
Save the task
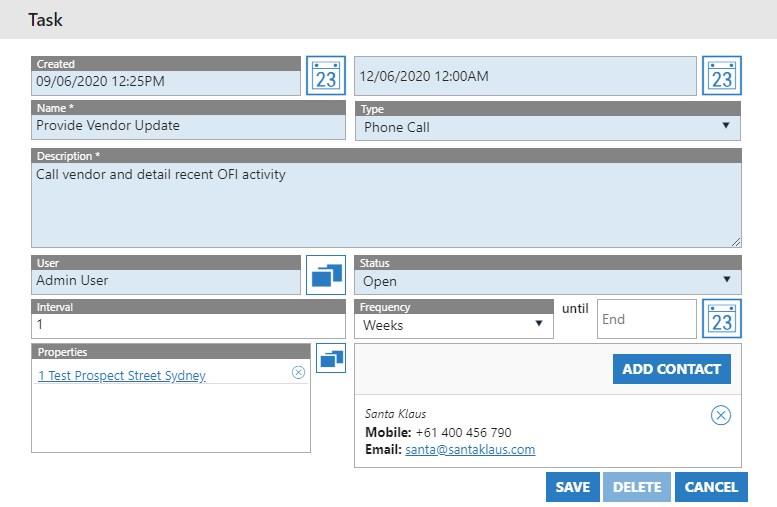(x=573, y=487)
